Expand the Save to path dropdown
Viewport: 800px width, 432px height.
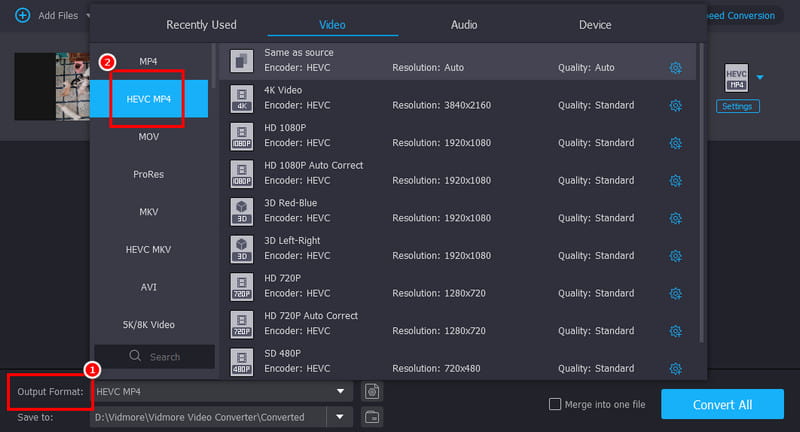point(341,417)
